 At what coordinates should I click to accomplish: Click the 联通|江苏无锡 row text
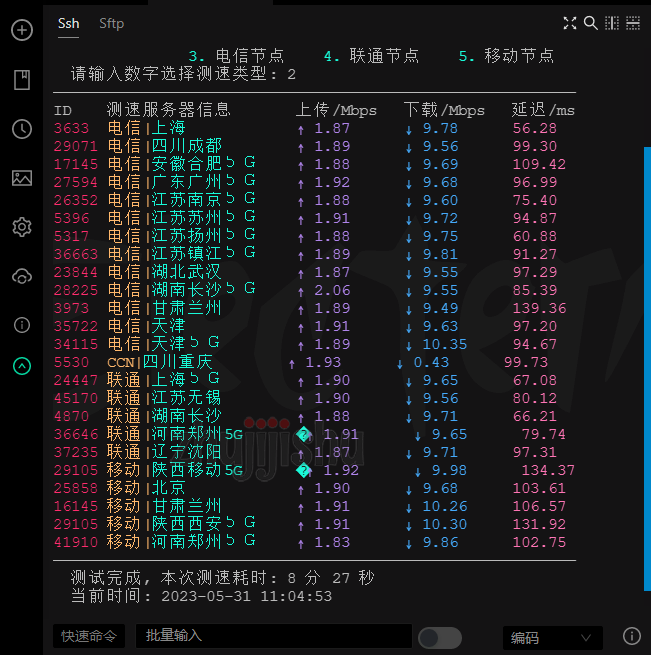(164, 398)
